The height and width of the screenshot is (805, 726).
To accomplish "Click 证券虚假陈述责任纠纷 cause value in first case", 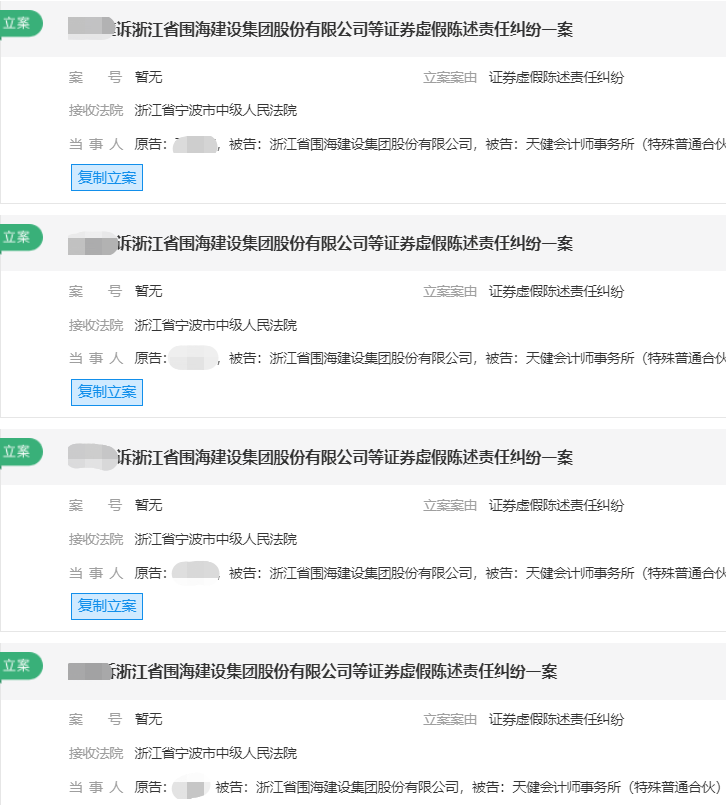I will [x=556, y=78].
